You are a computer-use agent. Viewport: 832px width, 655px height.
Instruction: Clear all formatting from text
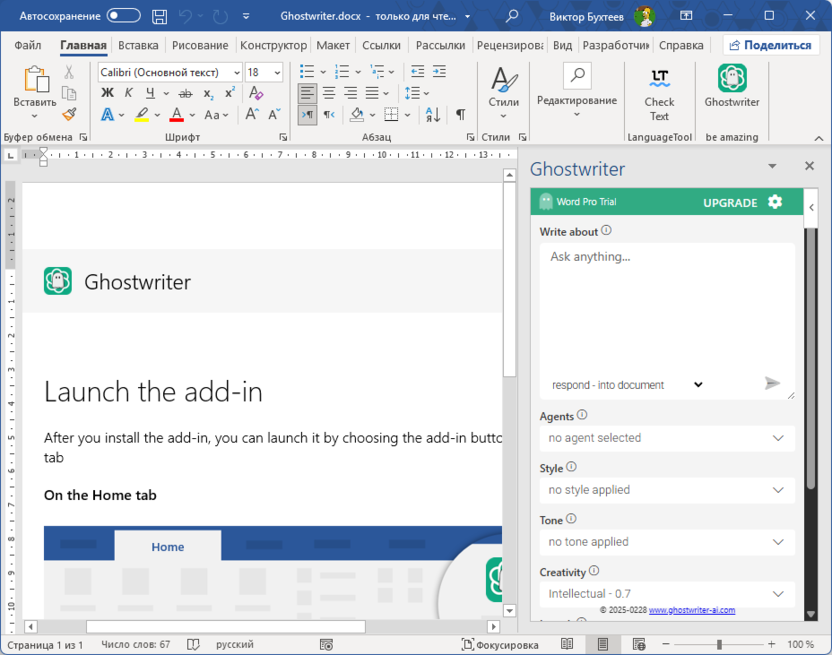(x=255, y=93)
